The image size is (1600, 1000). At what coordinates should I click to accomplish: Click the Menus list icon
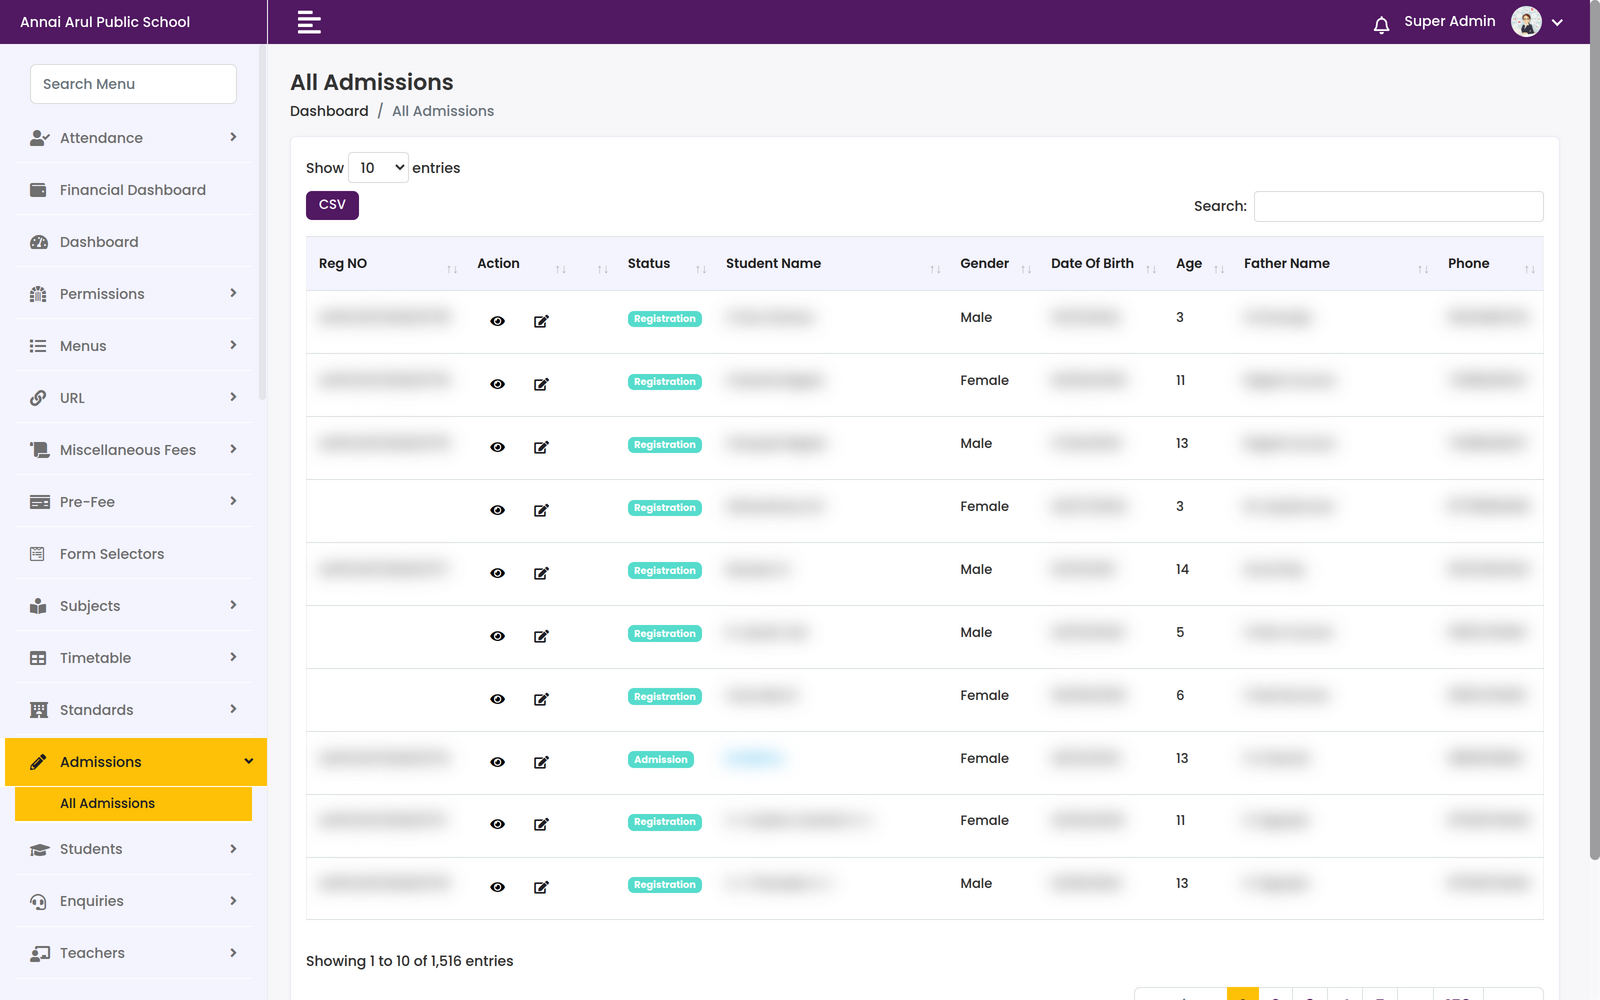coord(38,346)
